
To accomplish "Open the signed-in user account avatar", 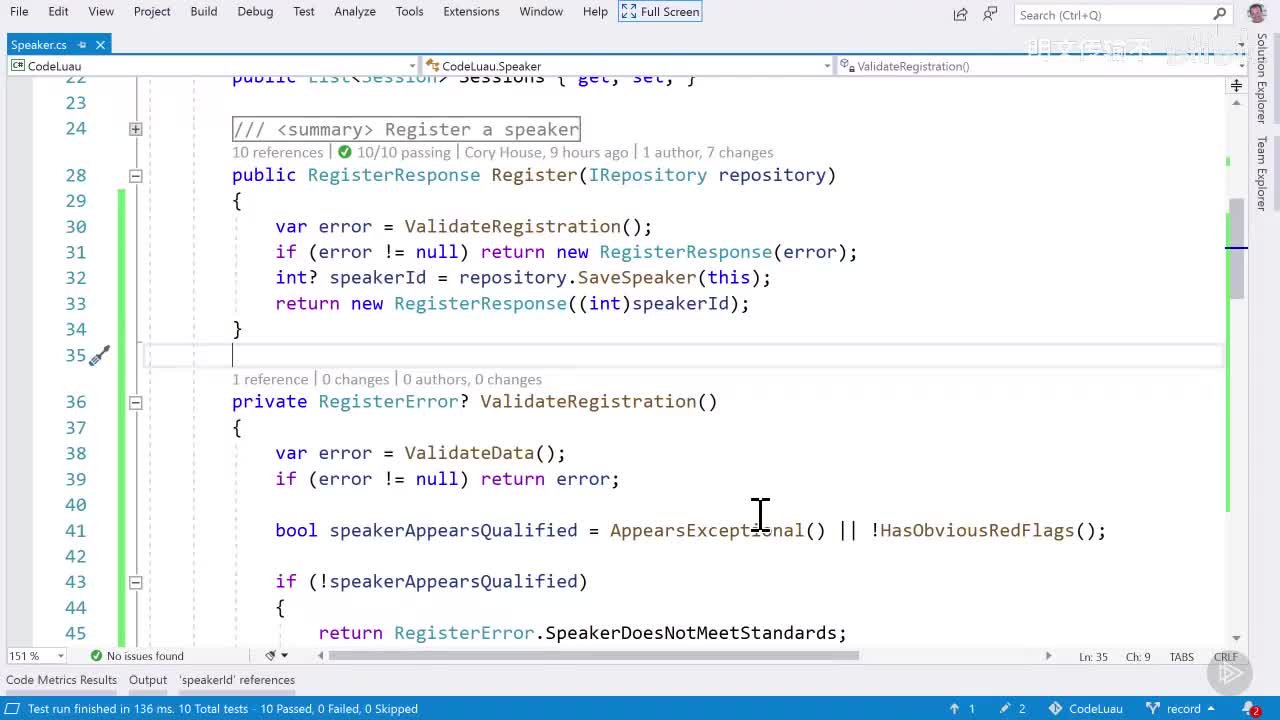I will point(1257,13).
